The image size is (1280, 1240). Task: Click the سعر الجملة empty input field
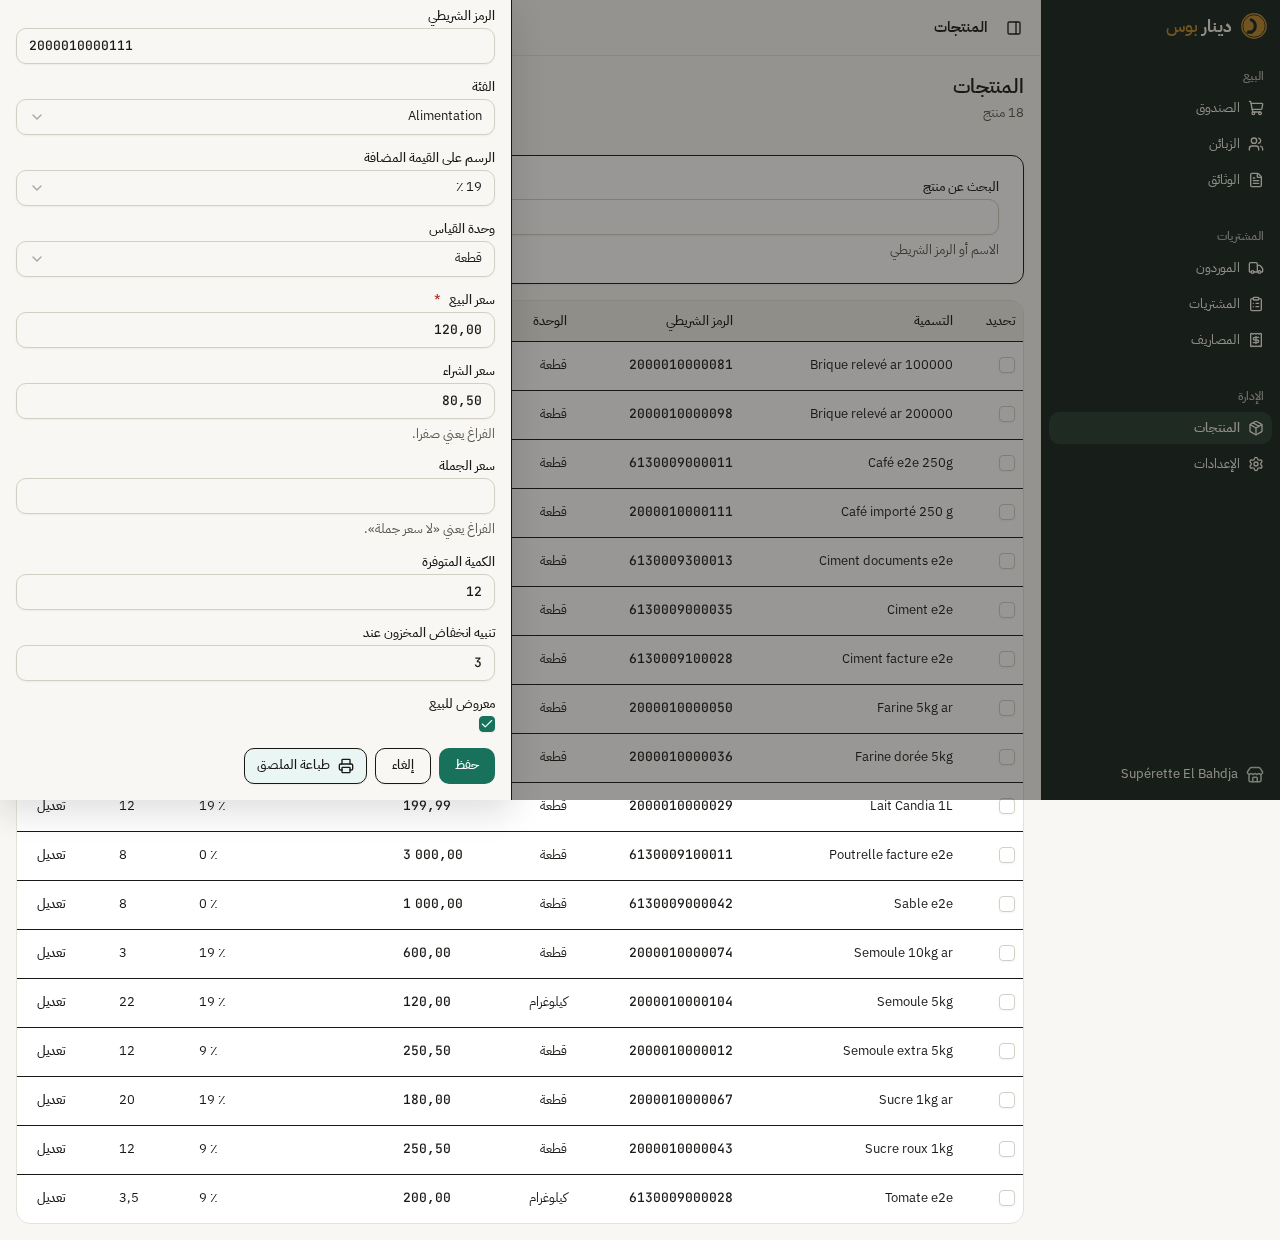pyautogui.click(x=255, y=496)
